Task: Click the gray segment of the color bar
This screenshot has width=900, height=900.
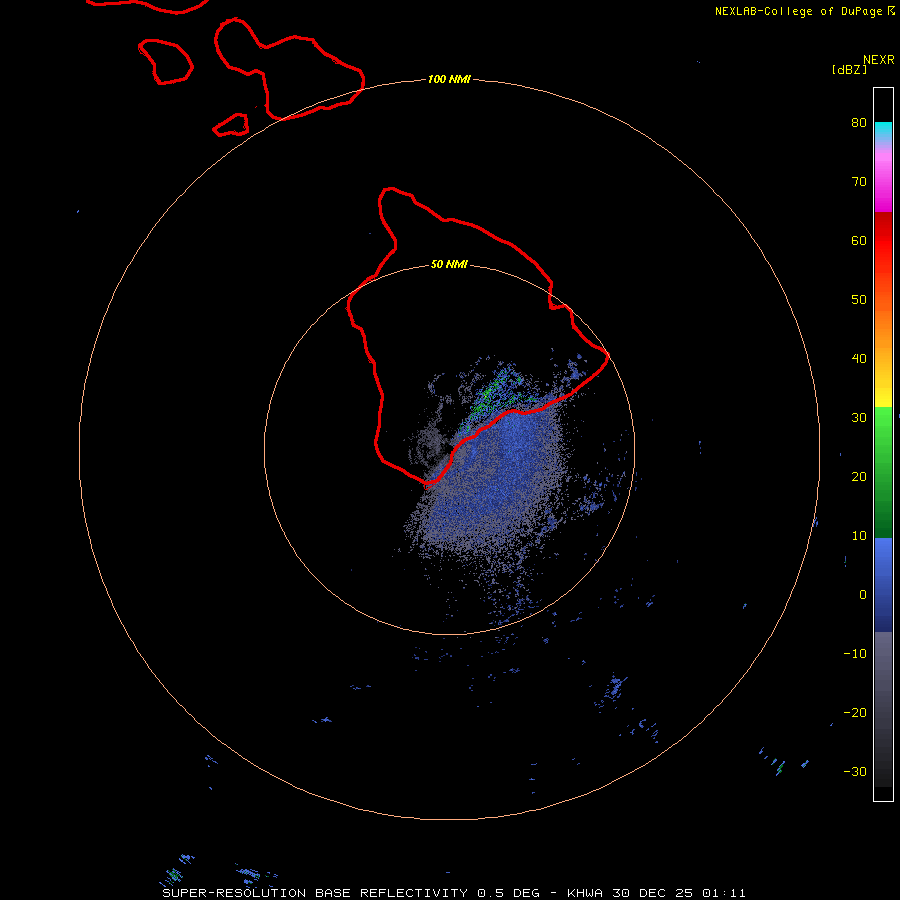Action: tap(883, 709)
